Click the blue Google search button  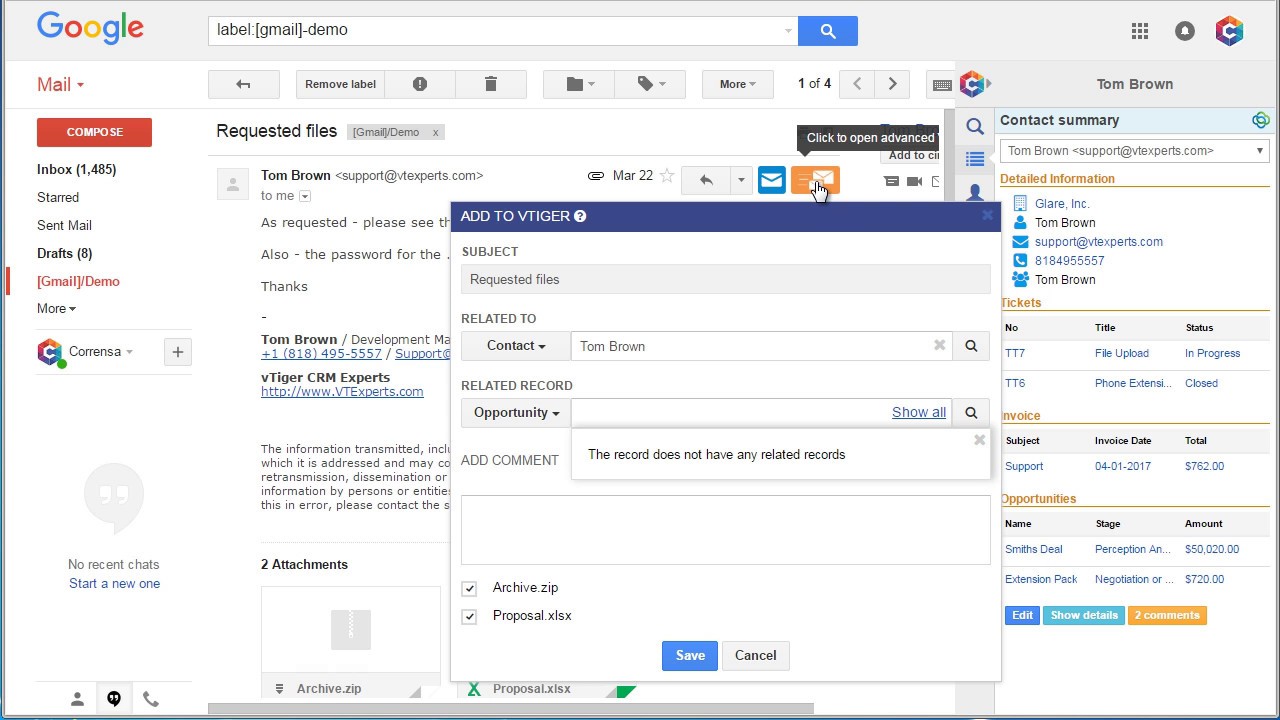click(x=828, y=30)
